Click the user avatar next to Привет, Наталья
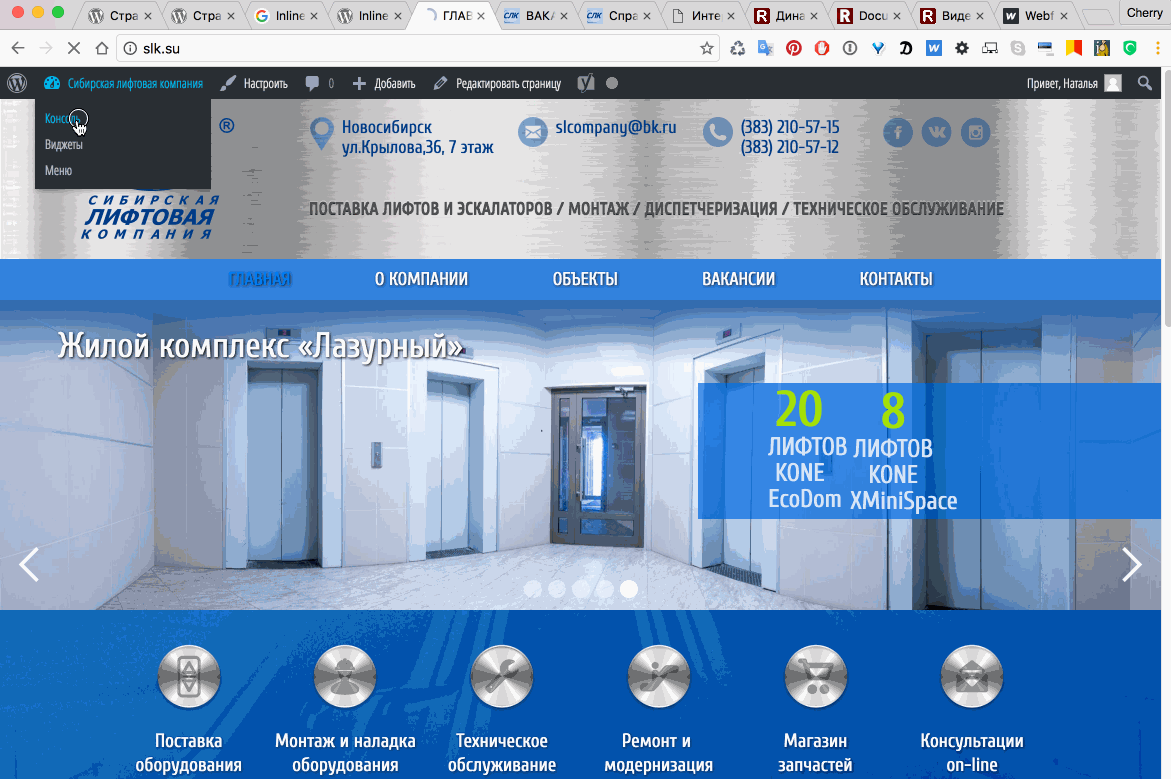Screen dimensions: 1171x779 tap(1113, 84)
